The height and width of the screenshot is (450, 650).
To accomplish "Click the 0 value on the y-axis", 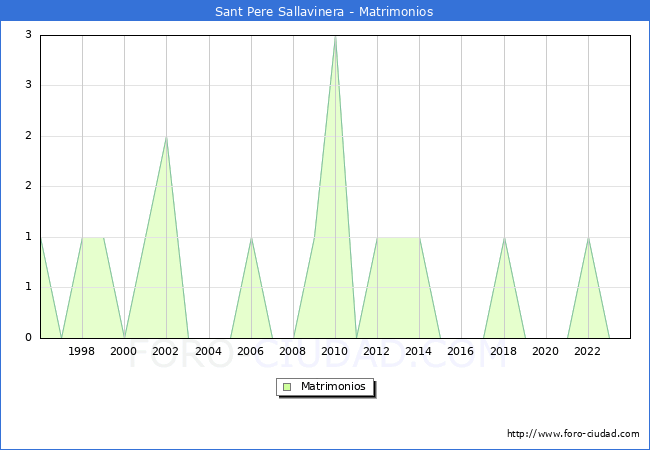I will [x=28, y=338].
